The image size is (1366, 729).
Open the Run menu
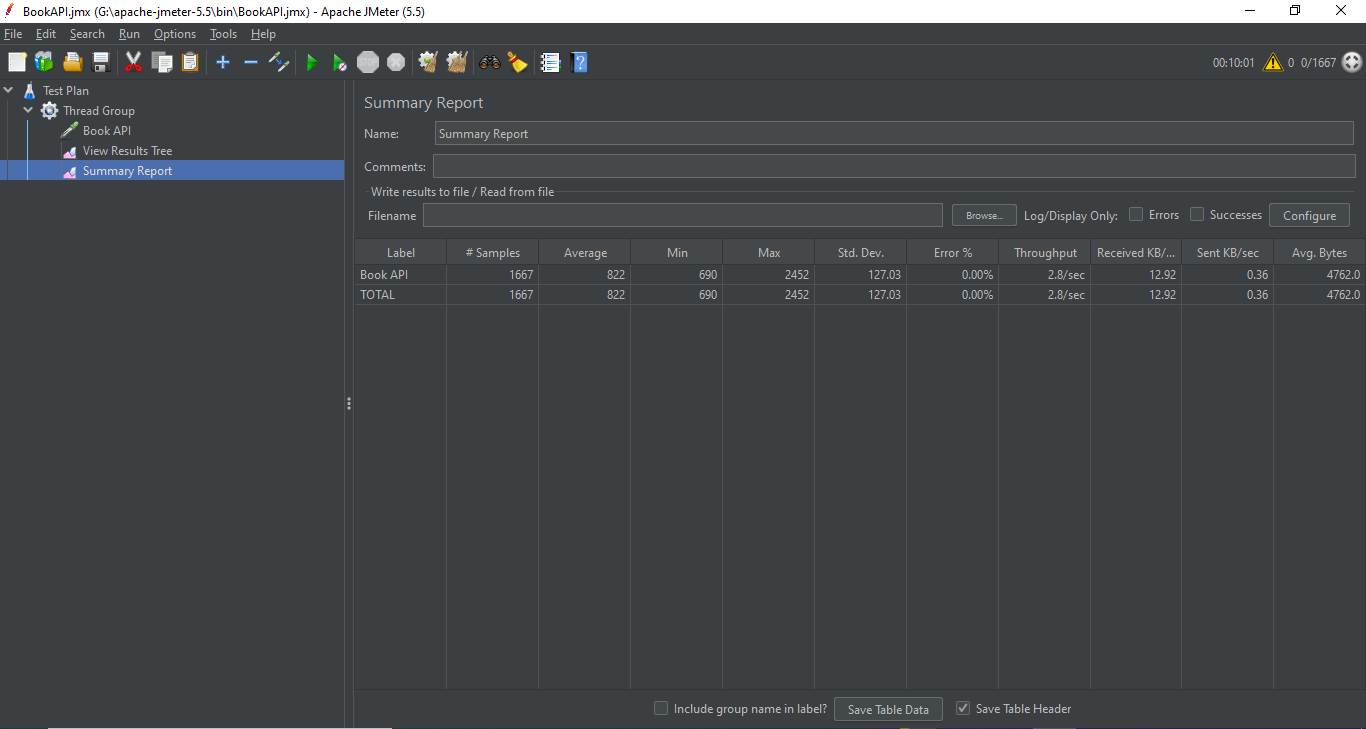pyautogui.click(x=129, y=33)
